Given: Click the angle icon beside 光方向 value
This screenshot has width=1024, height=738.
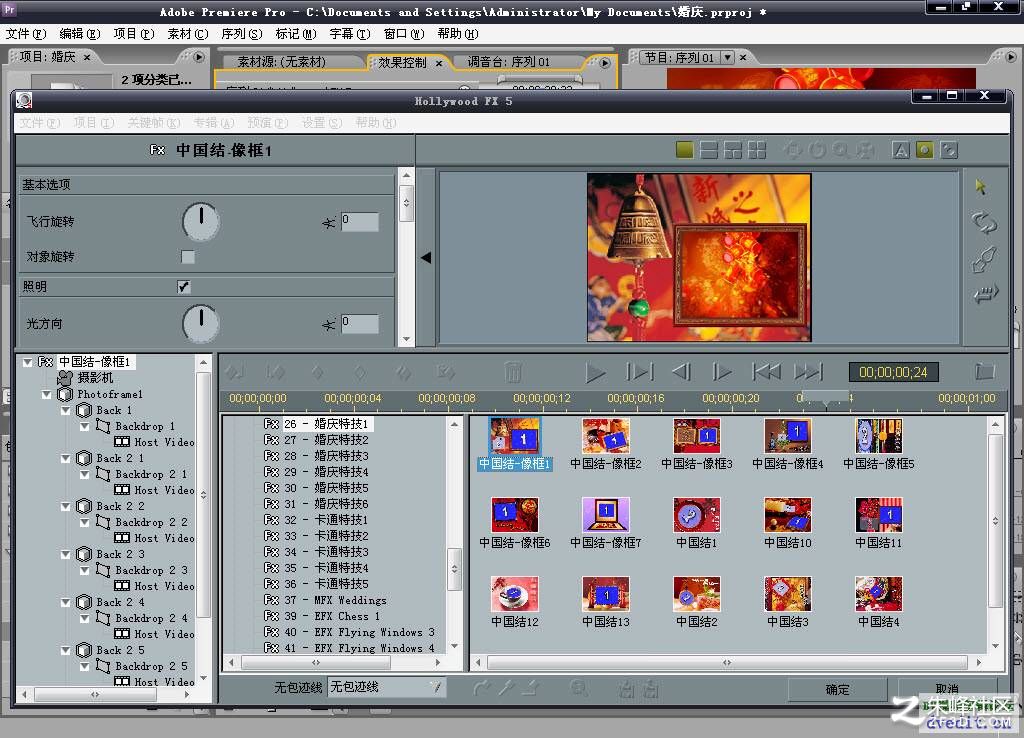Looking at the screenshot, I should point(328,325).
